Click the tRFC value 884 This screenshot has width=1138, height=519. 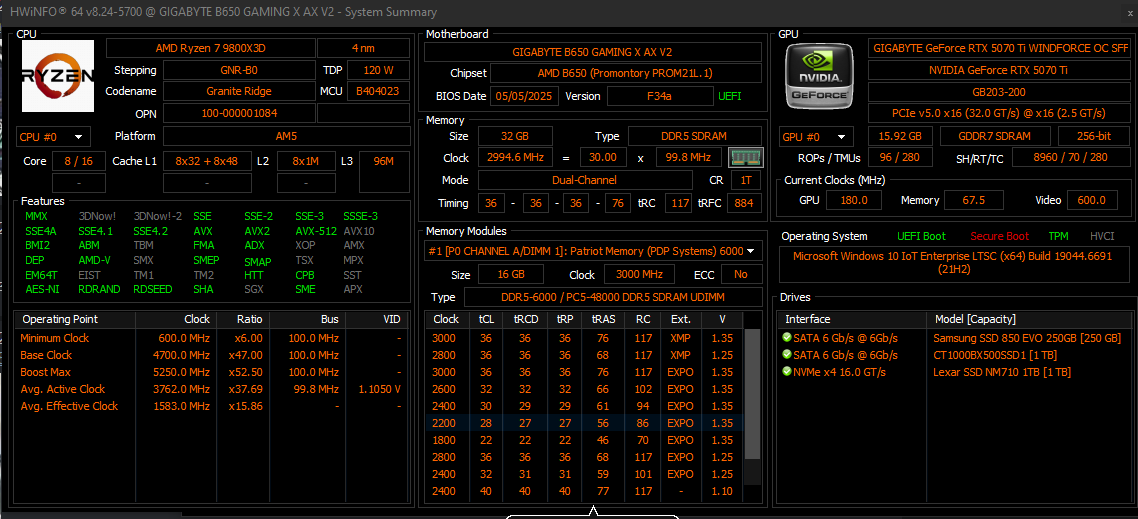(744, 203)
